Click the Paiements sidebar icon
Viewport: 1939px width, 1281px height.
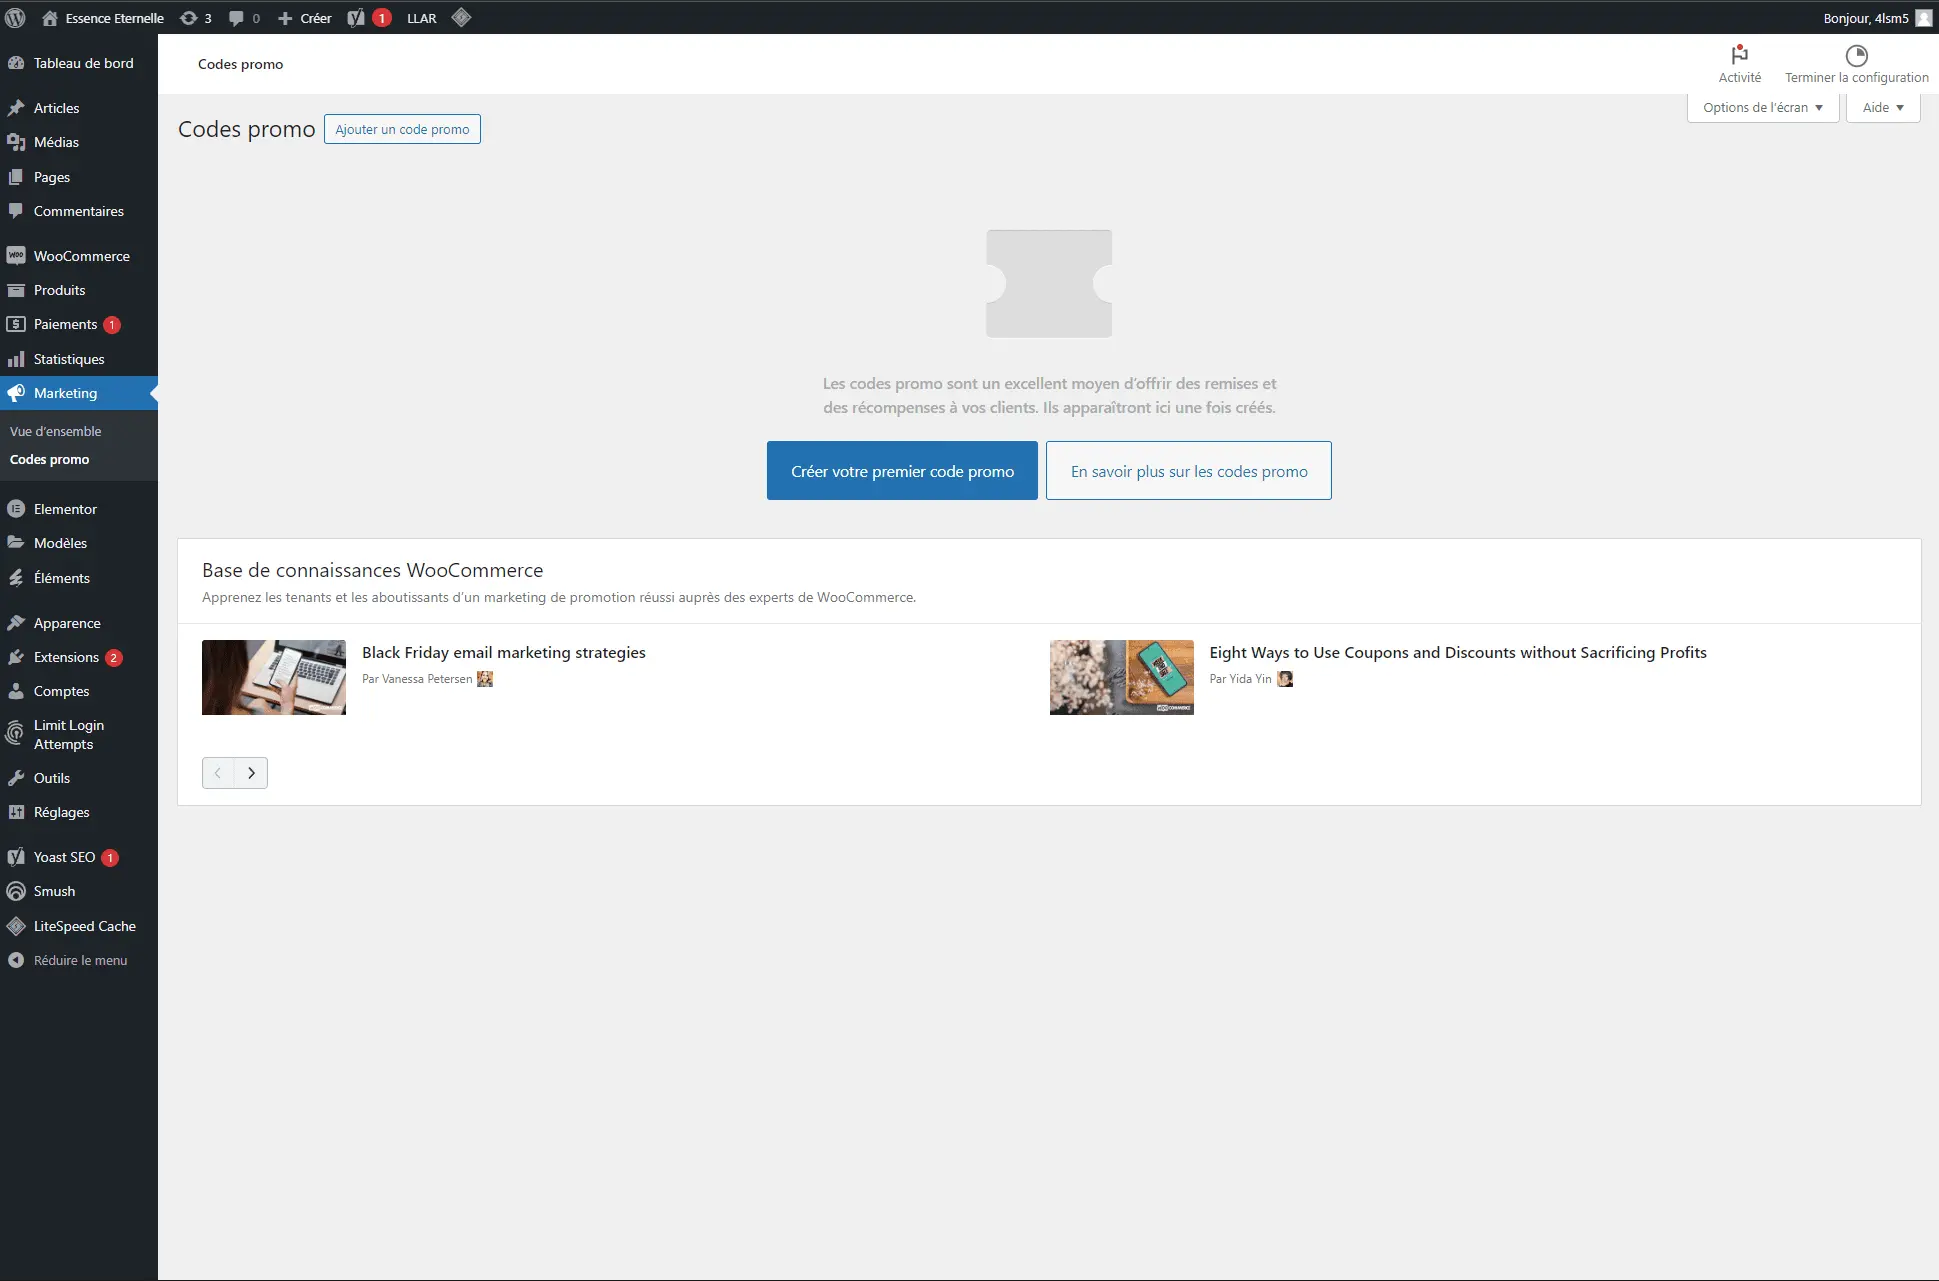click(x=16, y=324)
